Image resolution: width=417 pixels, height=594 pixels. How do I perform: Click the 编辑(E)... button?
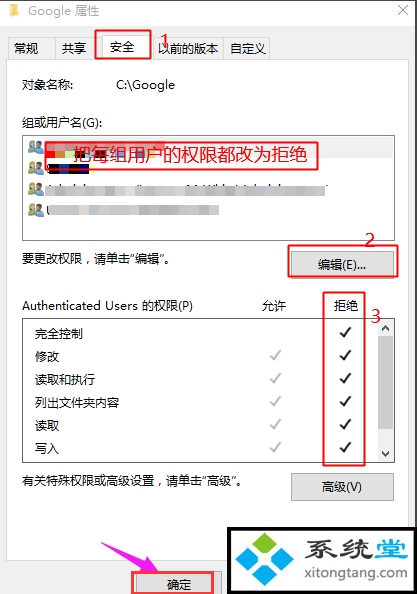pyautogui.click(x=342, y=264)
